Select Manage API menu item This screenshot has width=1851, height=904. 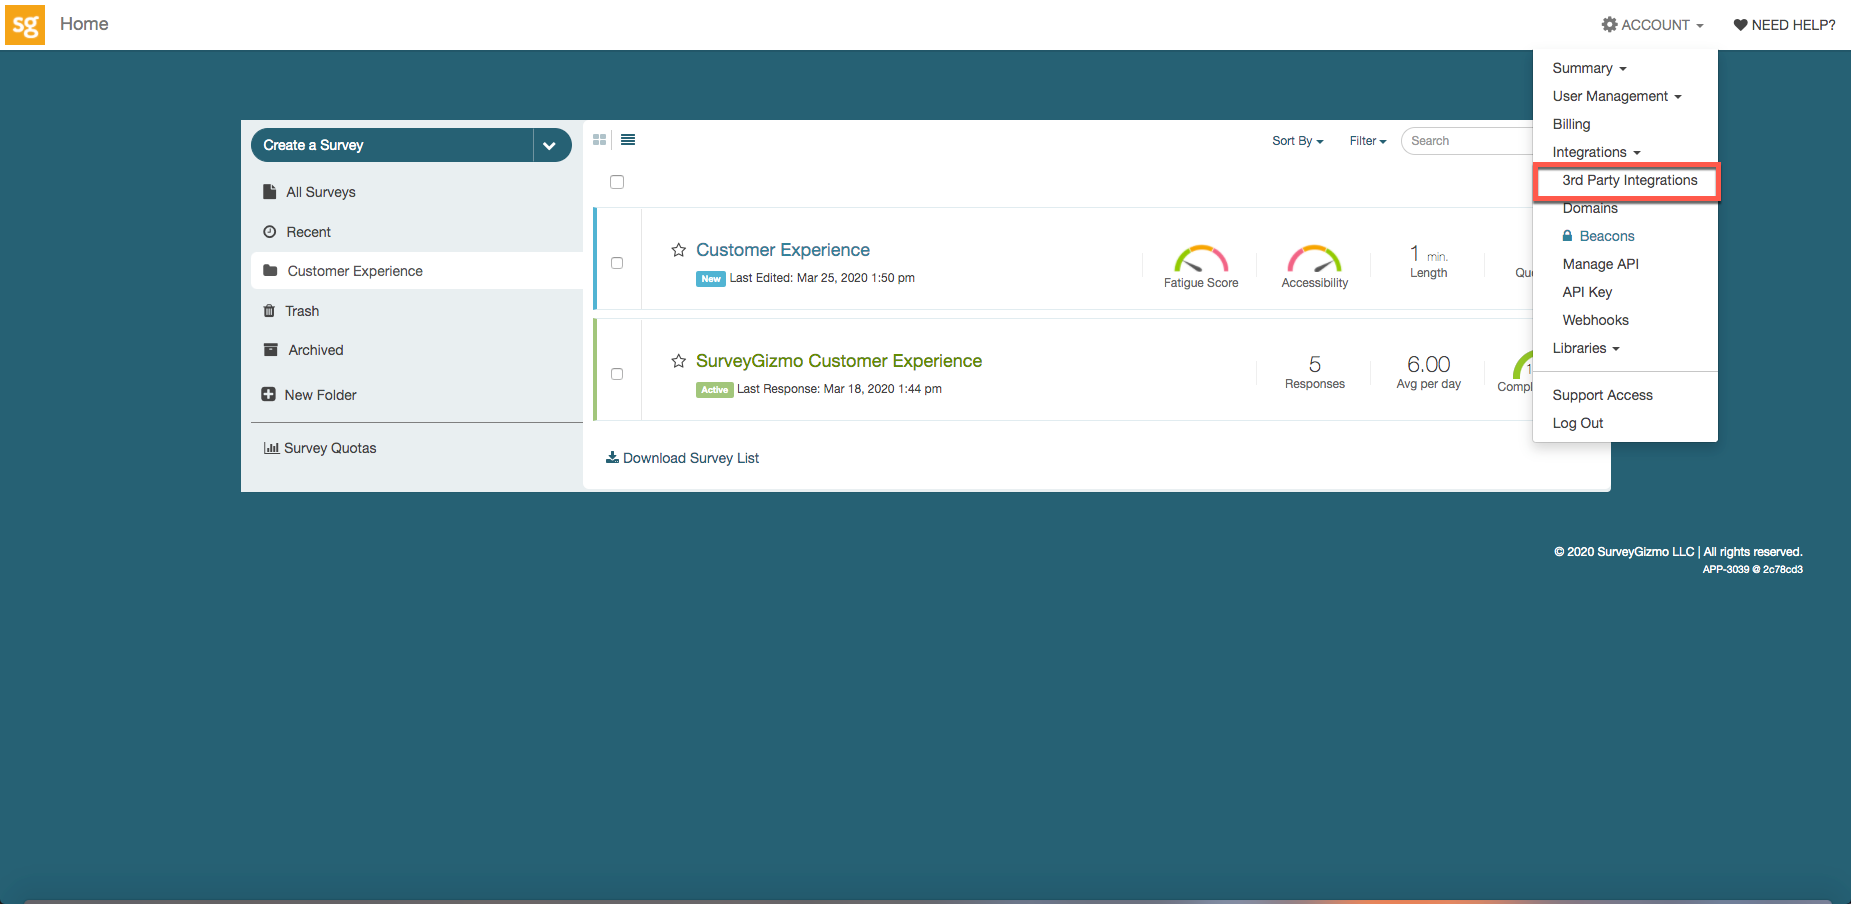coord(1601,264)
